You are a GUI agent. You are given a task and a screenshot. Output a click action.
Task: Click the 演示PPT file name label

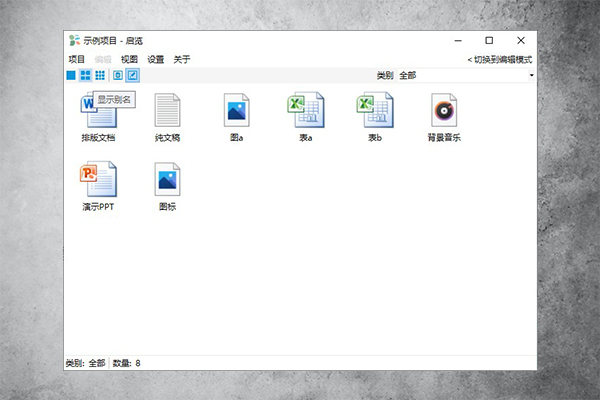[98, 207]
